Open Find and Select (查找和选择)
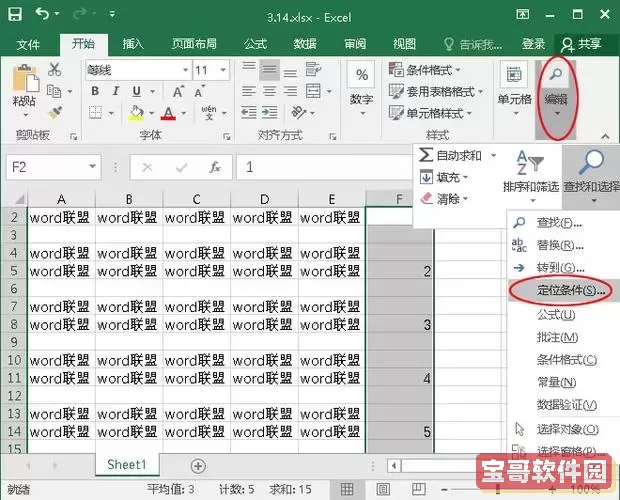The height and width of the screenshot is (500, 620). pos(592,176)
